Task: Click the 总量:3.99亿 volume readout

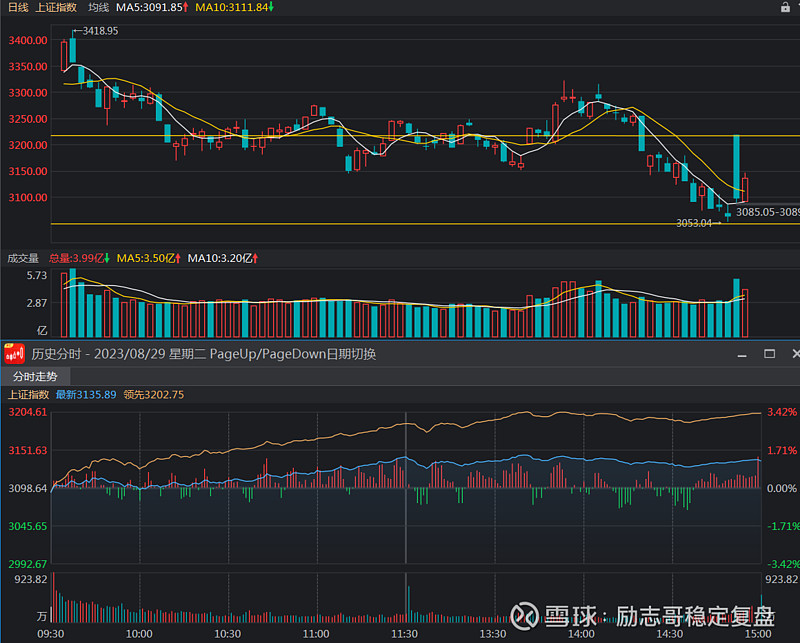Action: tap(80, 258)
